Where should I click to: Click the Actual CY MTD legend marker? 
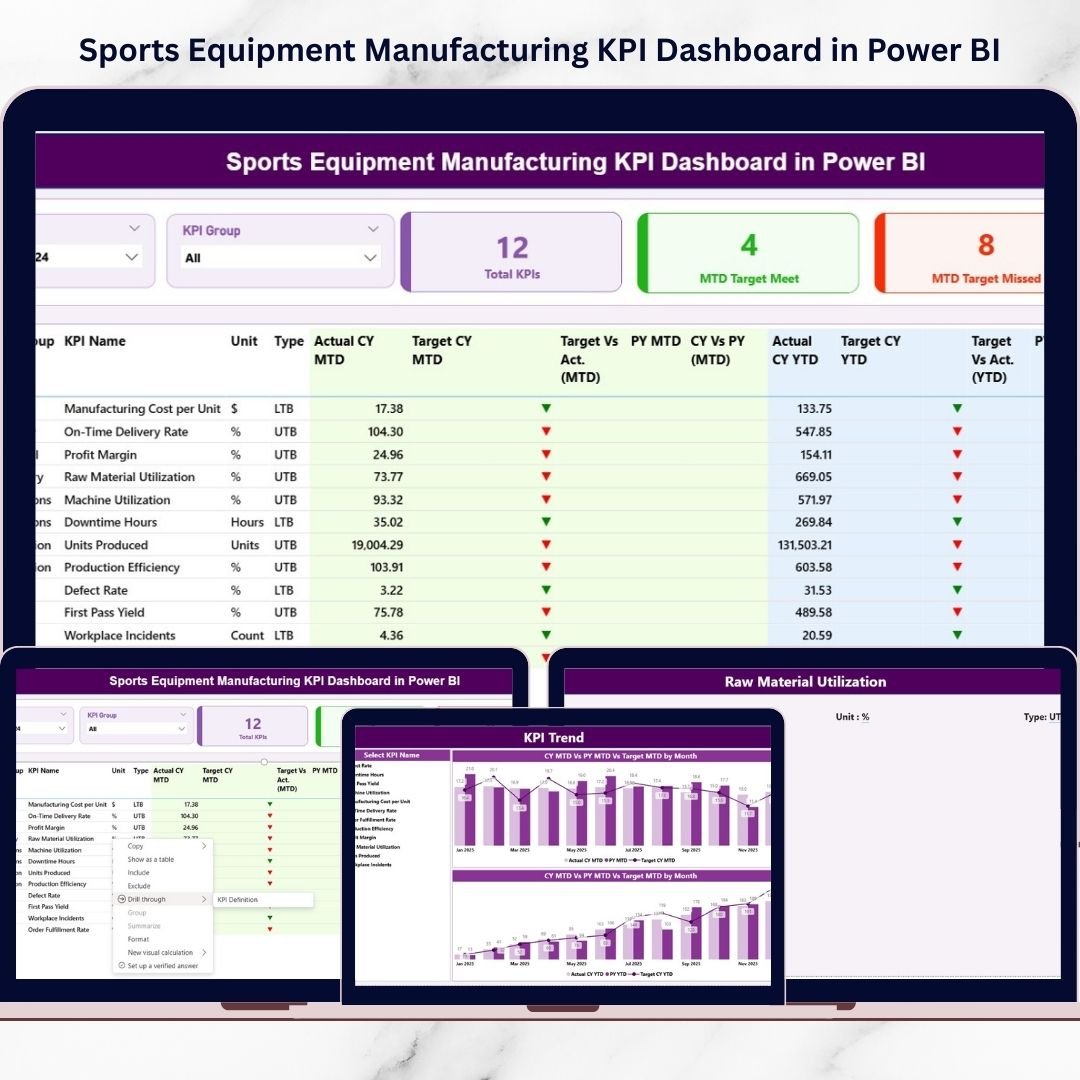[x=566, y=859]
